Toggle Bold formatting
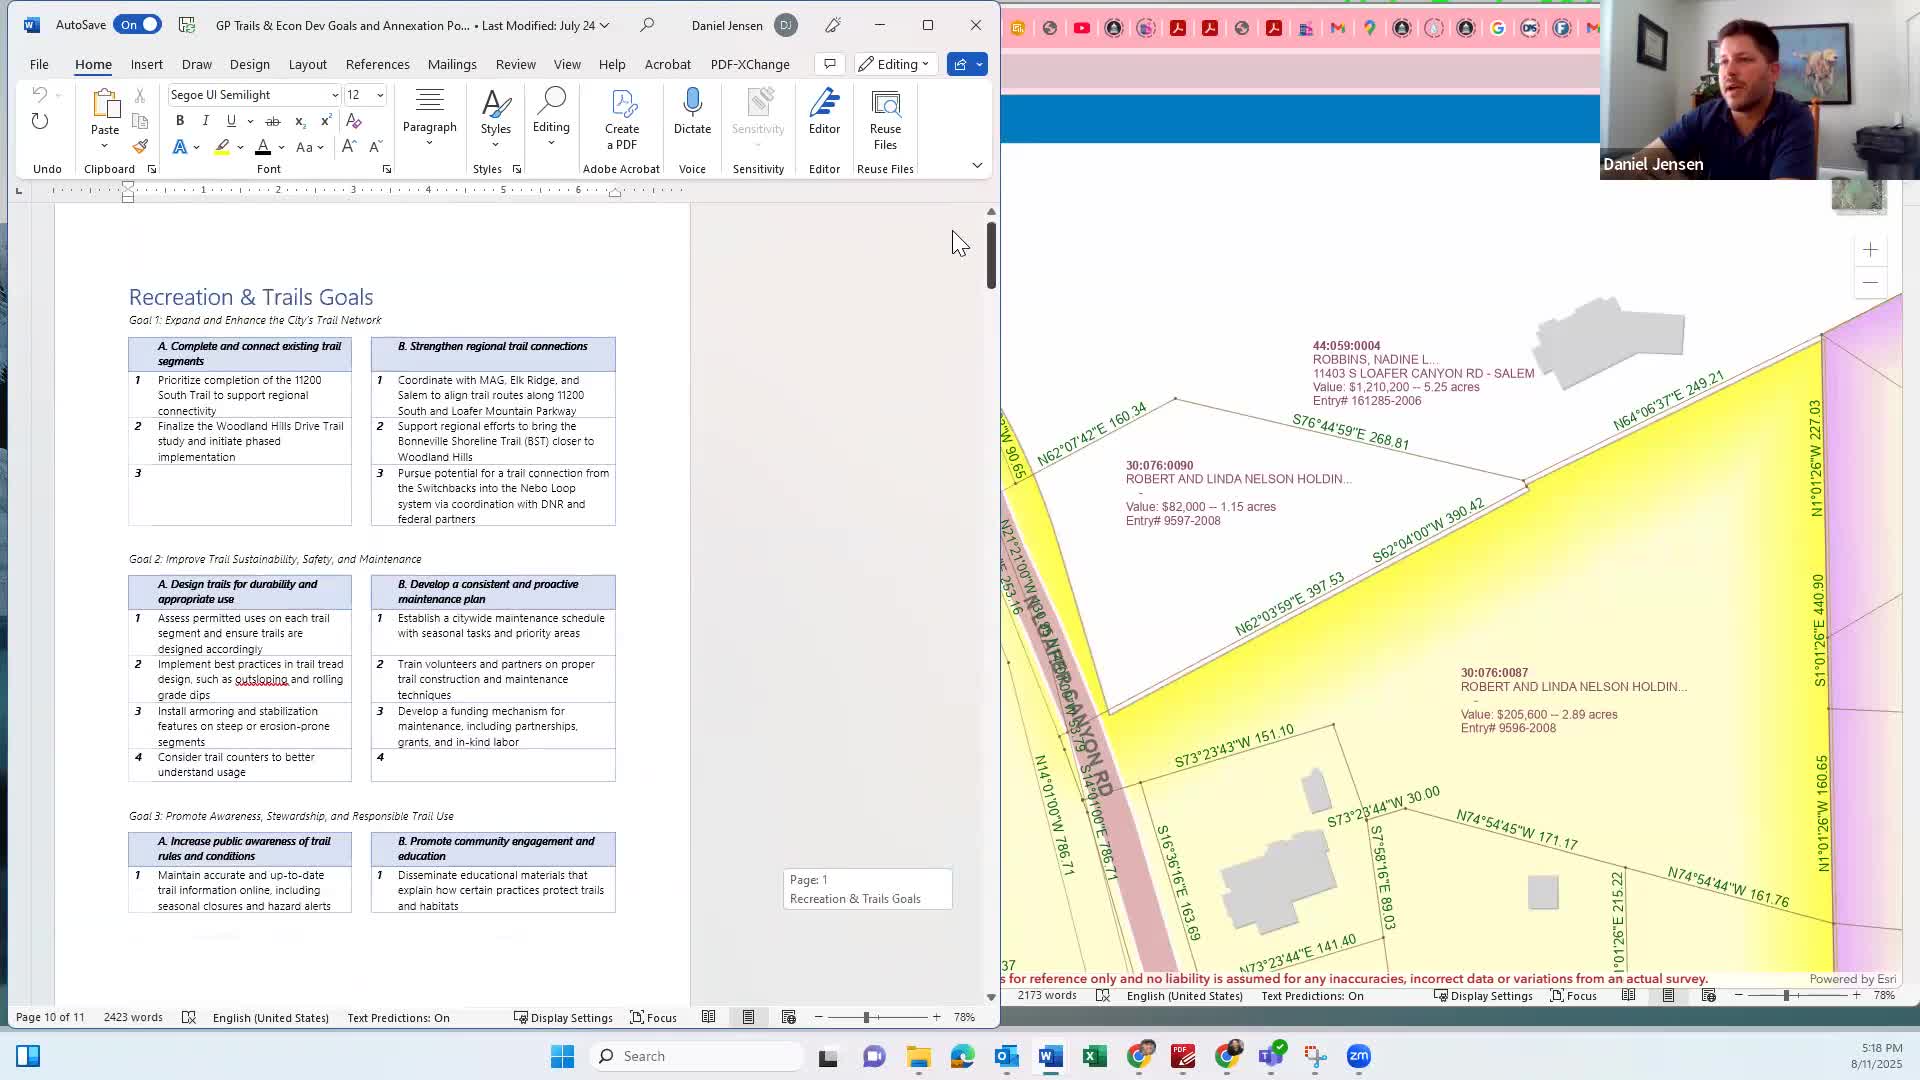This screenshot has height=1080, width=1920. pos(180,121)
